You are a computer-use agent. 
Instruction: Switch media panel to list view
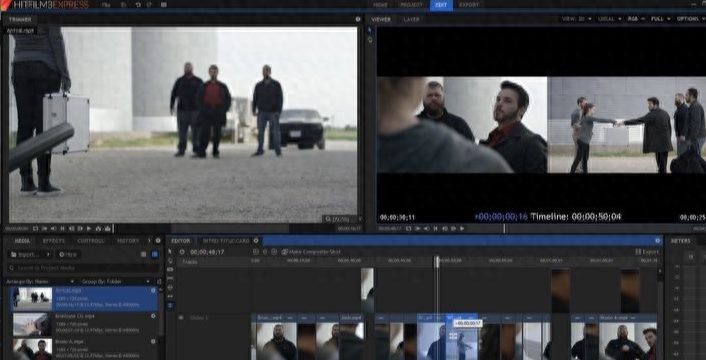tap(144, 254)
